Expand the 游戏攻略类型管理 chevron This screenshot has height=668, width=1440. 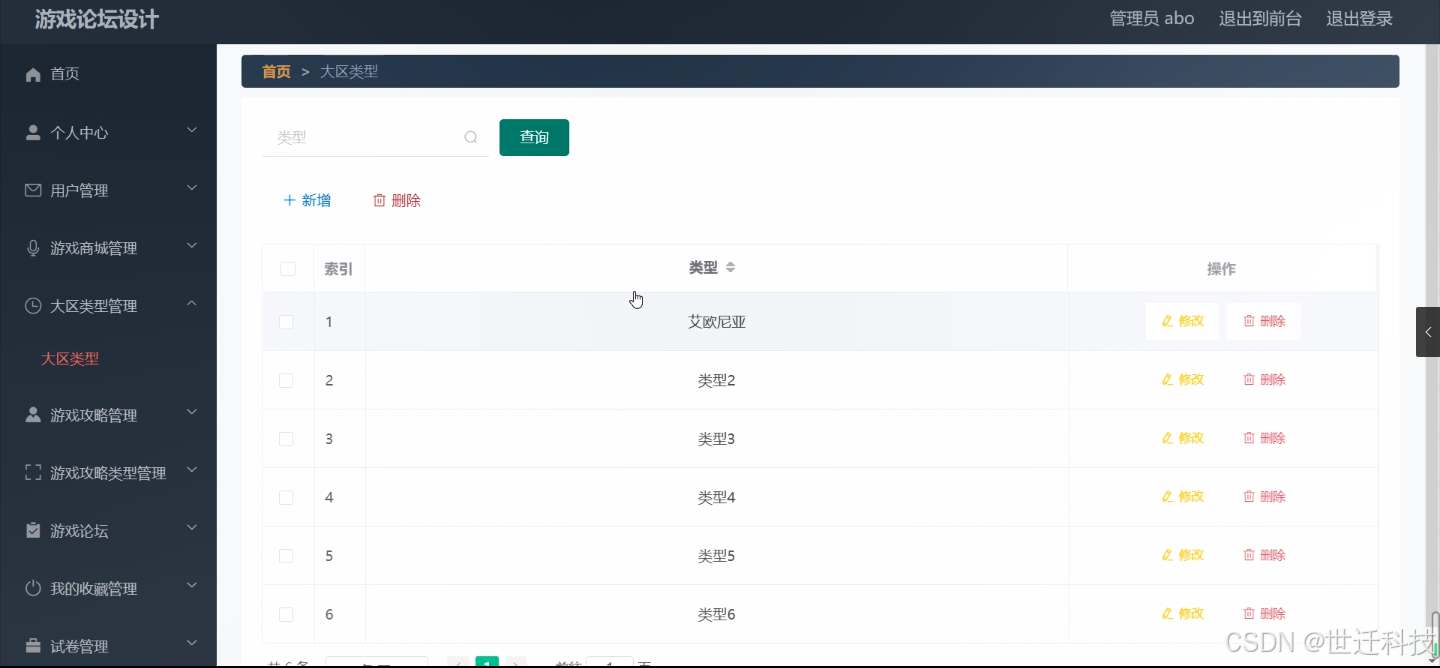(192, 470)
